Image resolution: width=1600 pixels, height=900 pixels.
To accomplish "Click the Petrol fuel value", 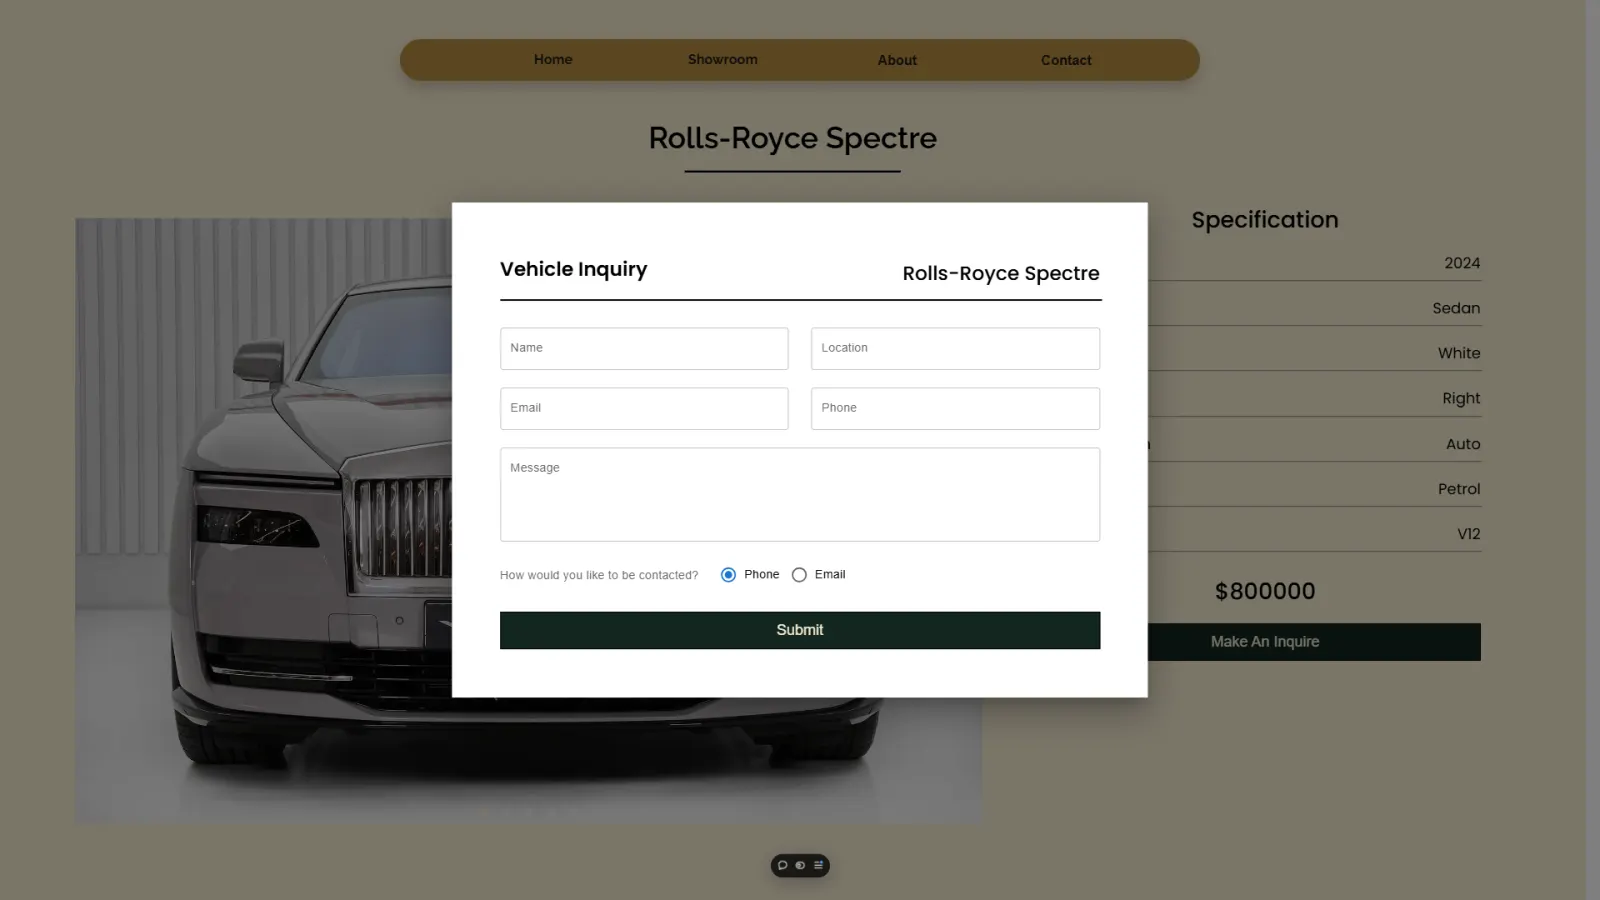I will point(1459,489).
